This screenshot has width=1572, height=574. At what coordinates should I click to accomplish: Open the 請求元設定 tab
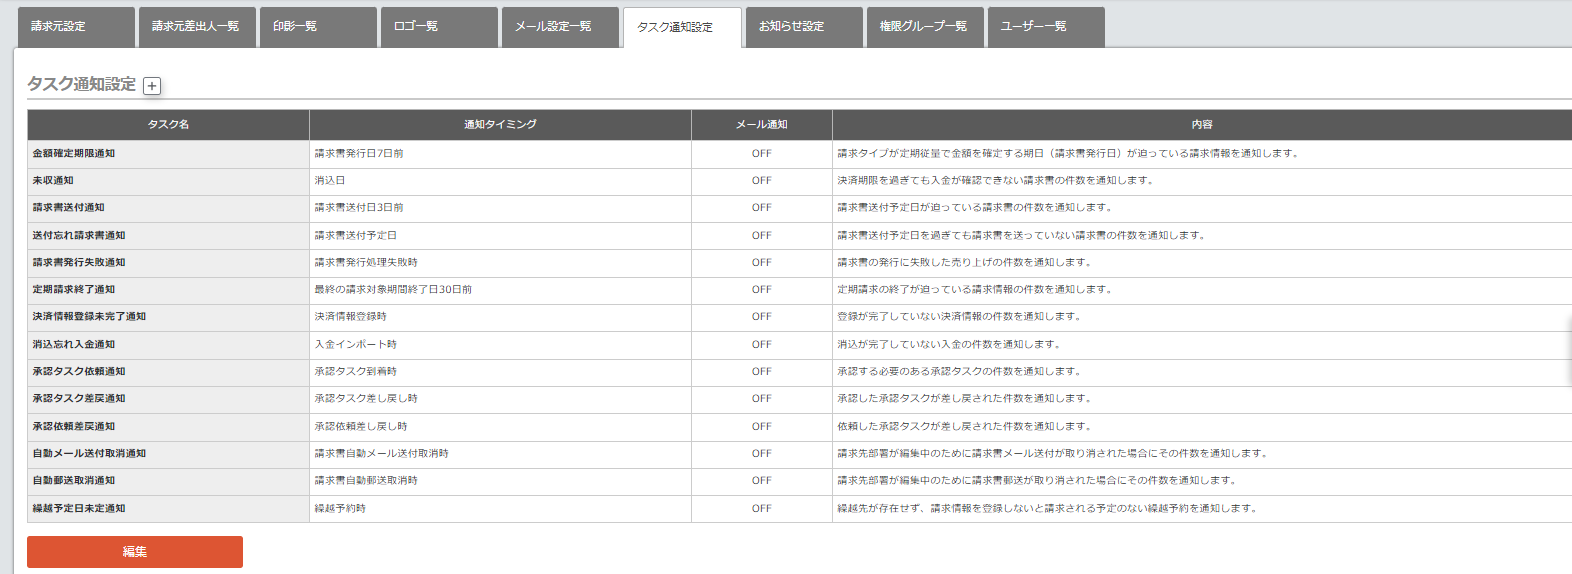click(x=76, y=26)
